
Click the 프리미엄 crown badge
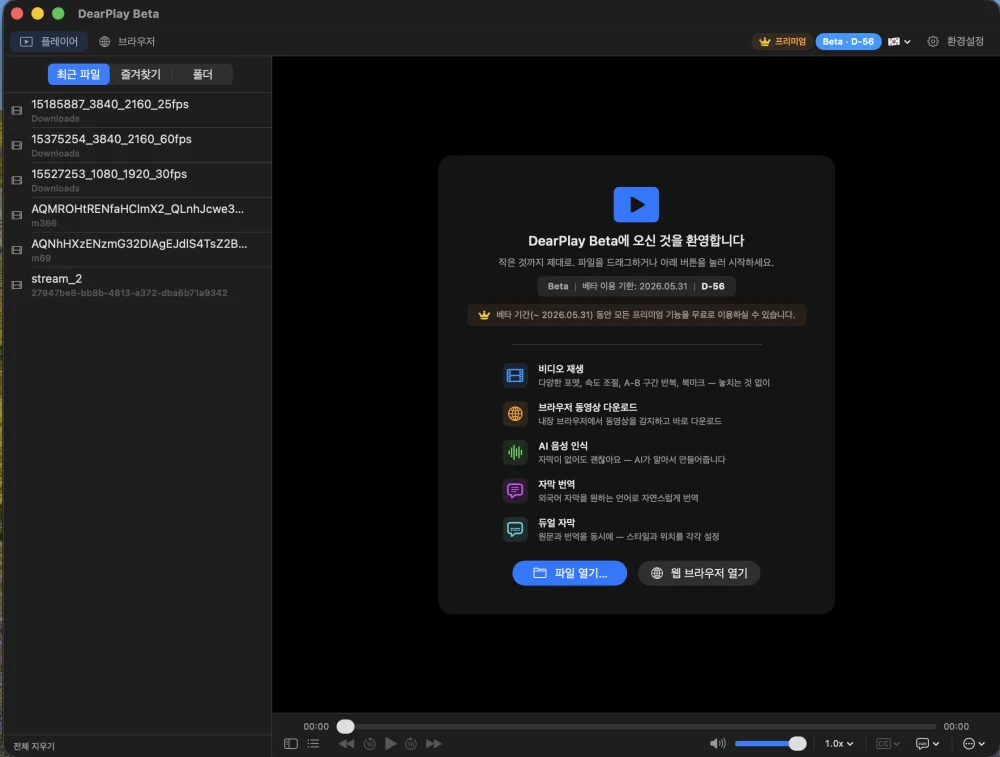tap(783, 41)
